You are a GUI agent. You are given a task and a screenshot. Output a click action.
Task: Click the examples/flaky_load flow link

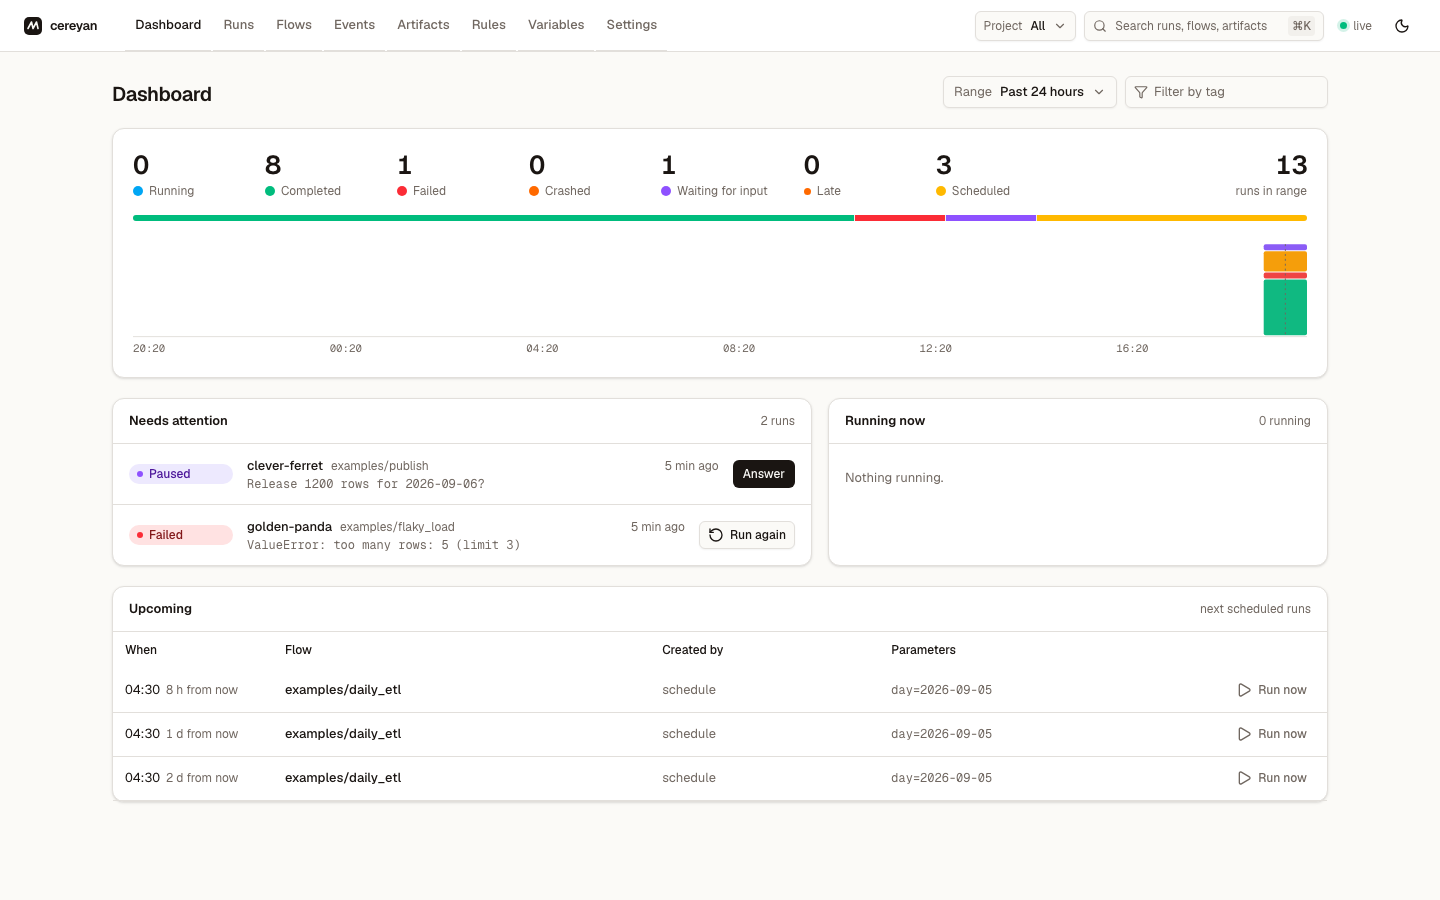[x=397, y=527]
